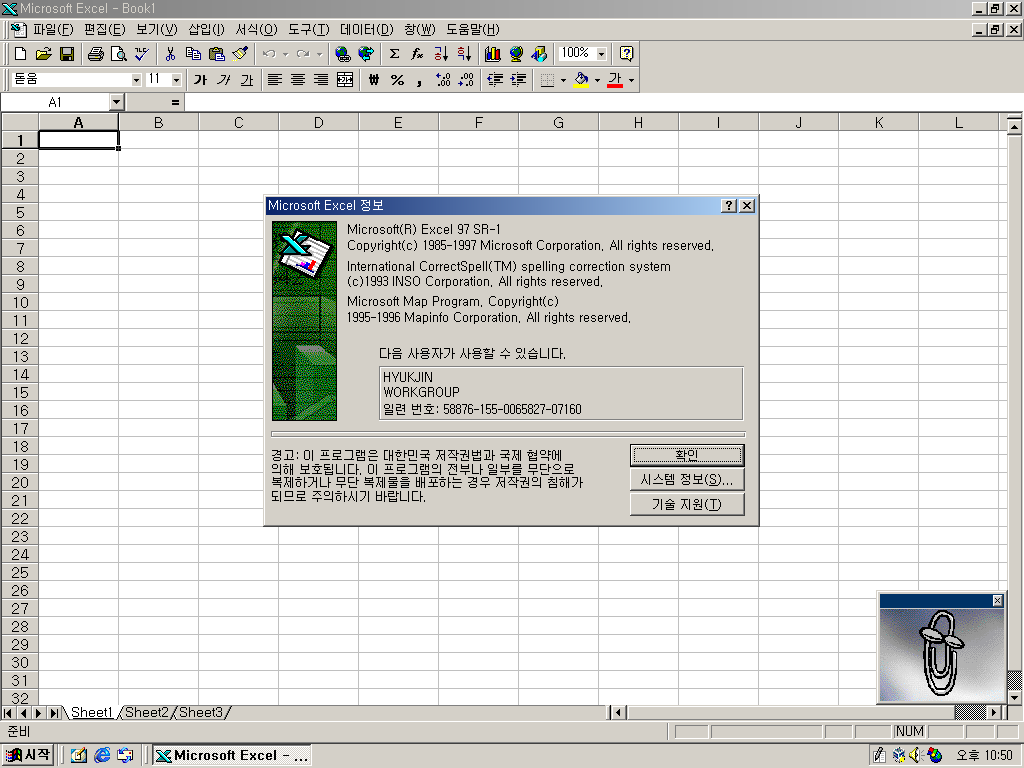Screen dimensions: 1024x768
Task: Click the AutoSum sigma icon
Action: coord(394,54)
